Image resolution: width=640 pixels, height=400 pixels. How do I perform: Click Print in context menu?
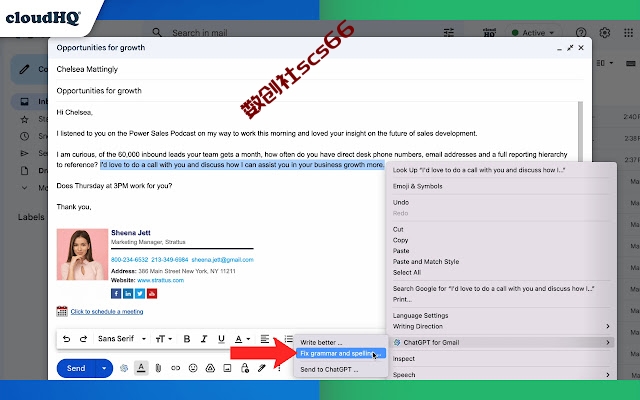(402, 299)
